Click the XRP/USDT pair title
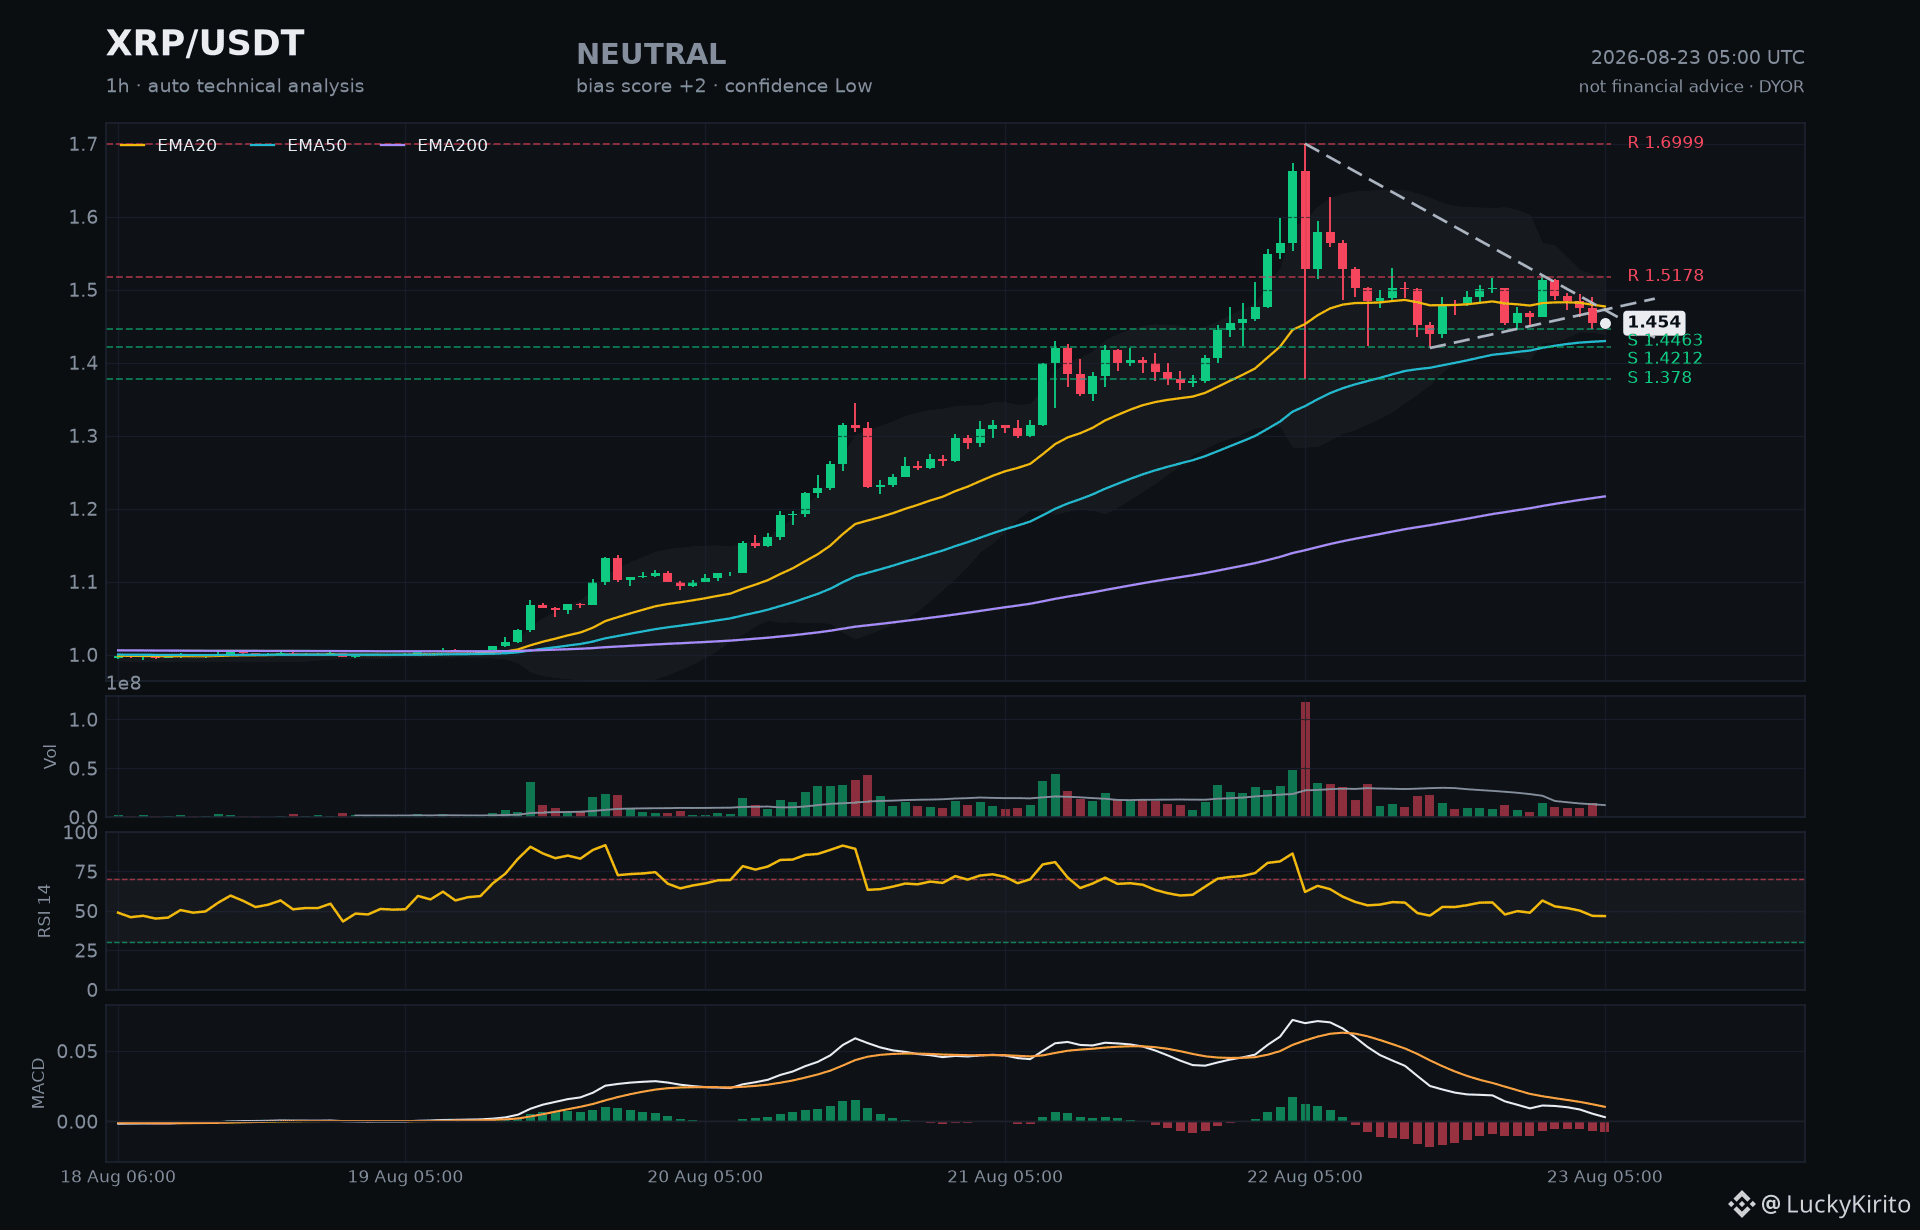Image resolution: width=1920 pixels, height=1230 pixels. coord(205,43)
